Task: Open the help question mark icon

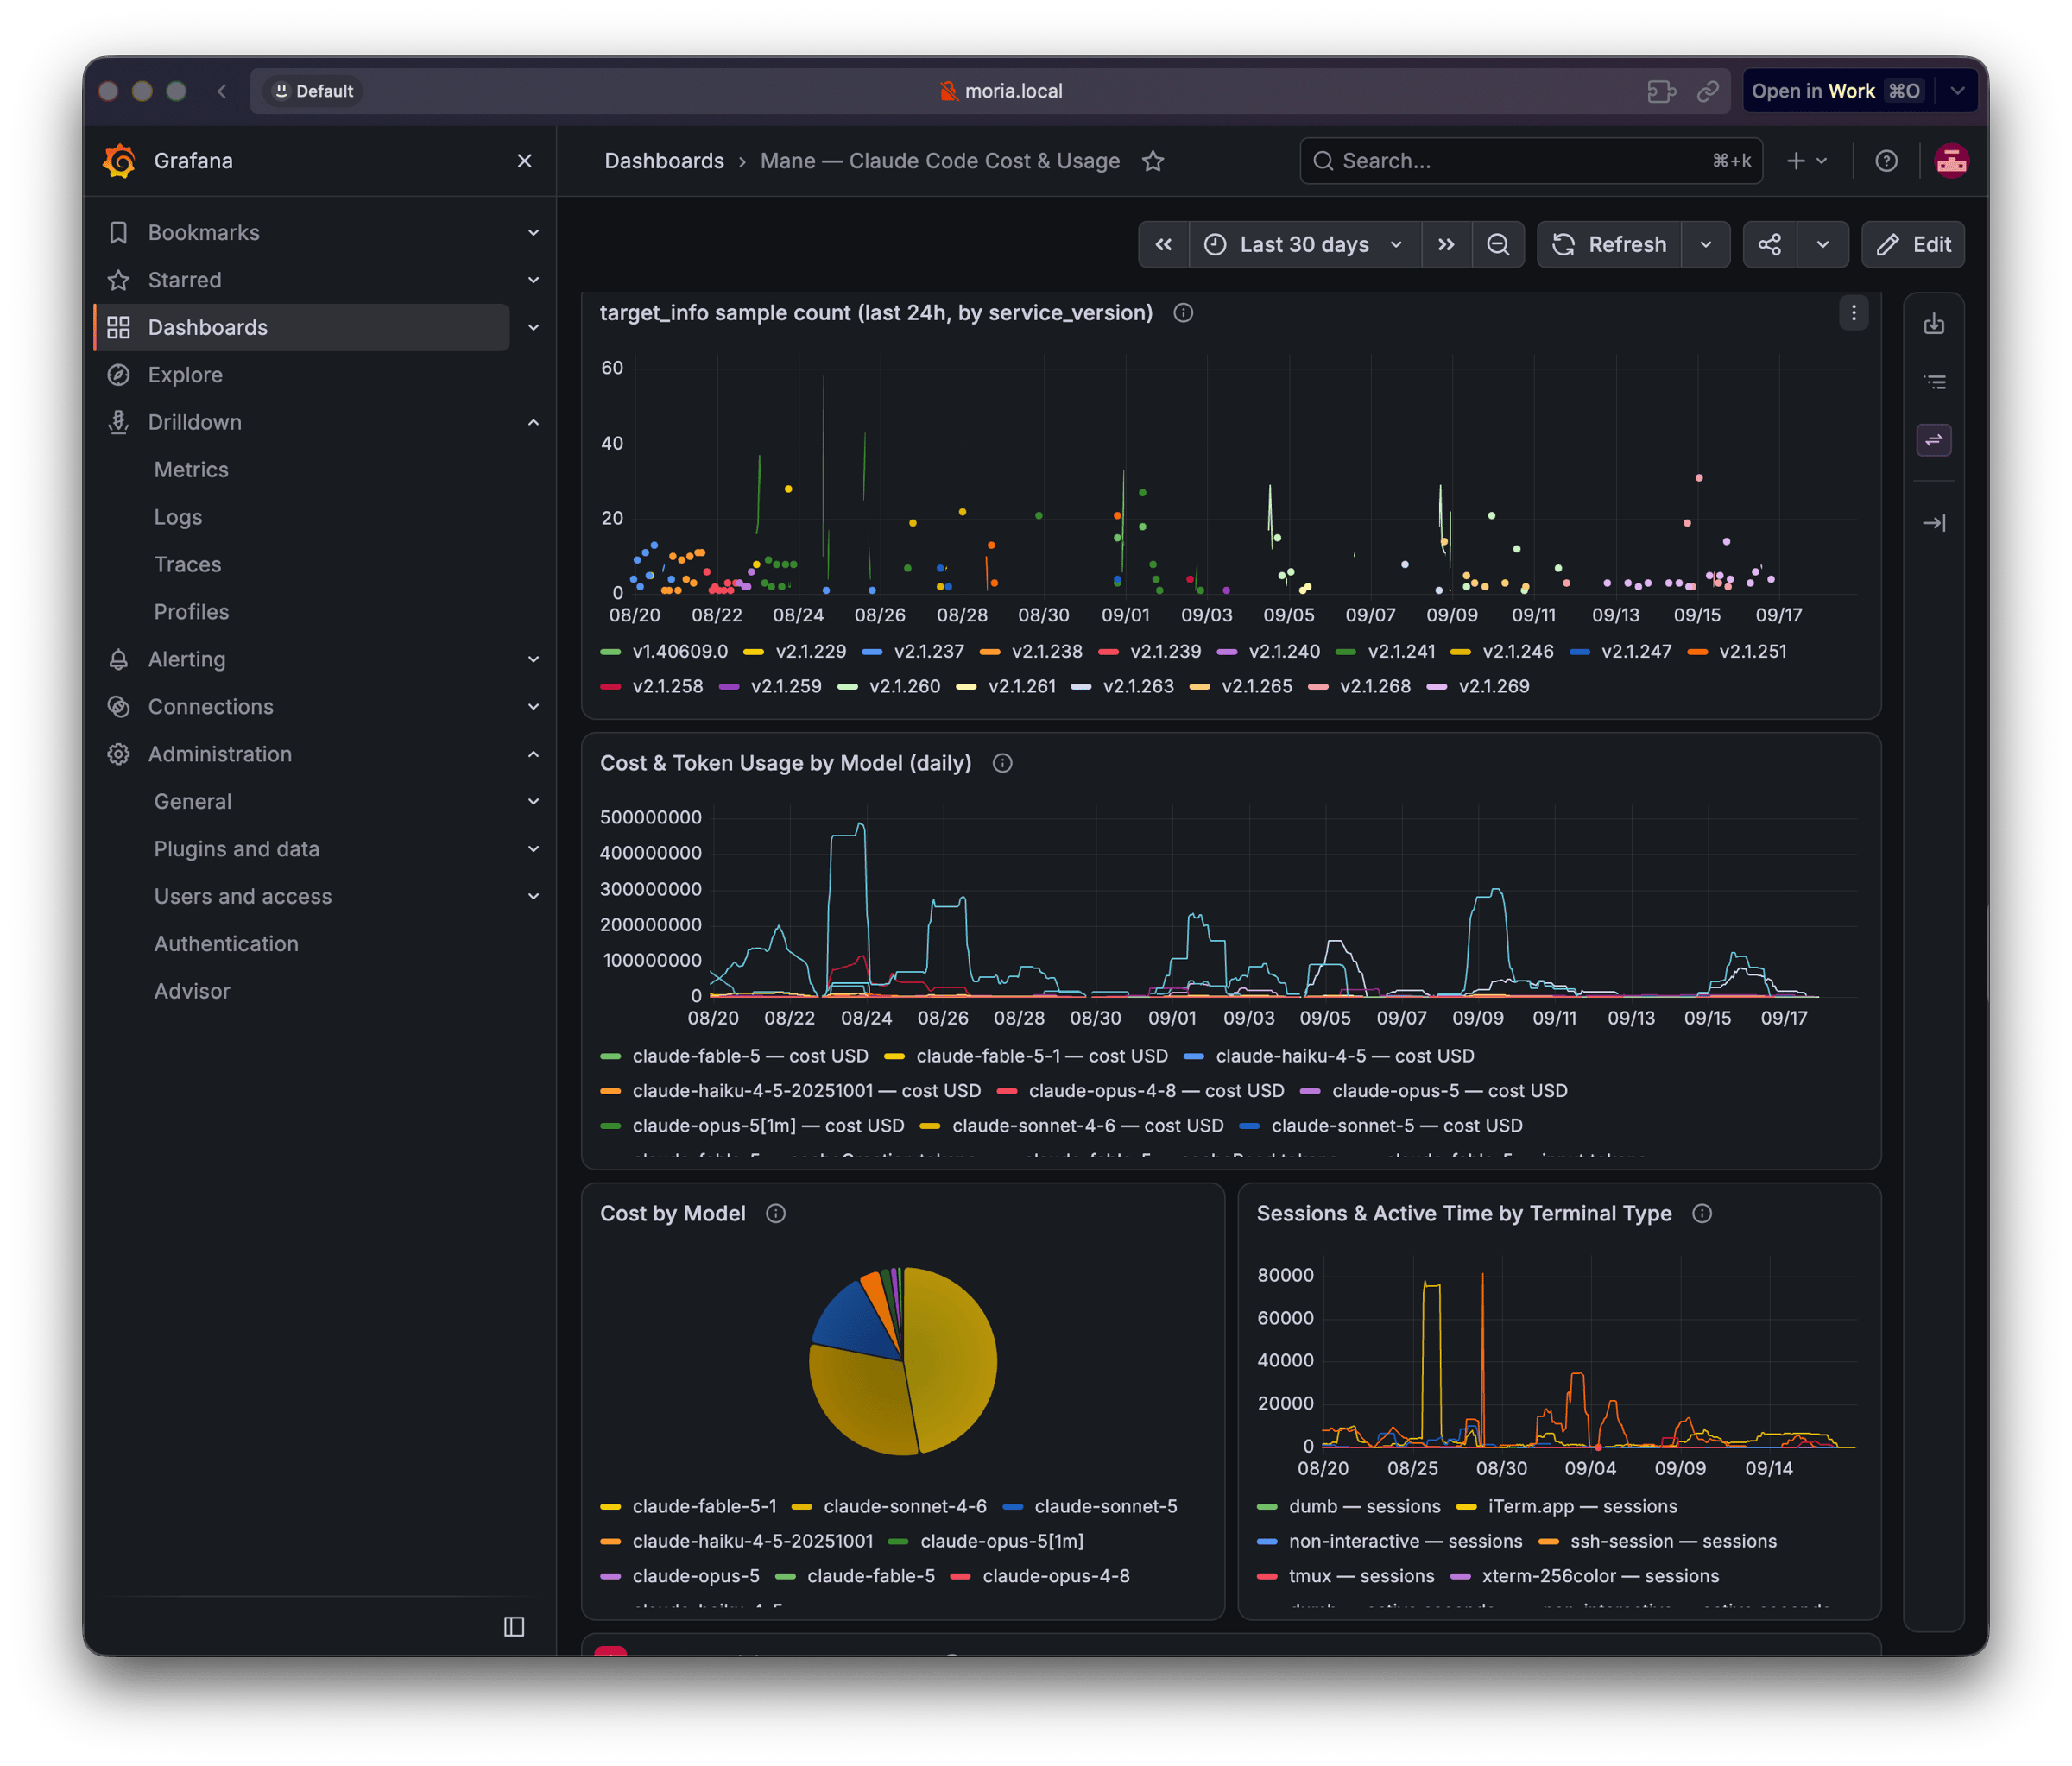Action: [1886, 161]
